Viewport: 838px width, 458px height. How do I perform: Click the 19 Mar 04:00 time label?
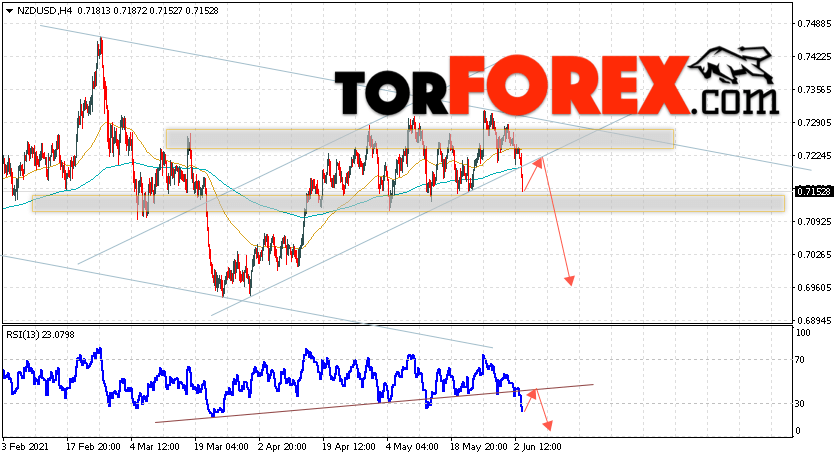(221, 446)
